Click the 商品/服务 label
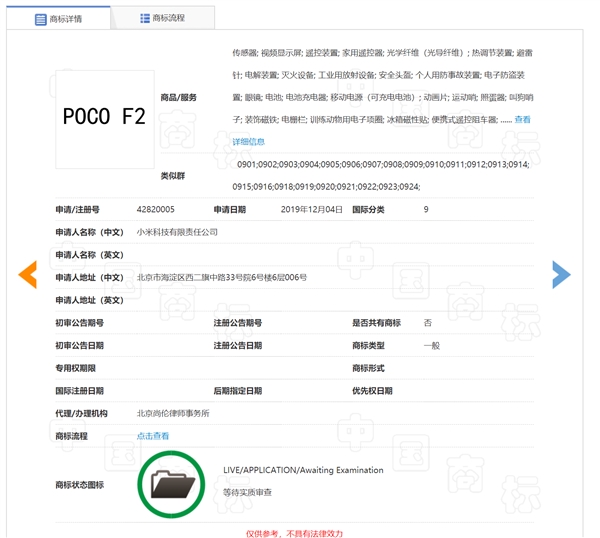This screenshot has width=600, height=538. point(178,98)
